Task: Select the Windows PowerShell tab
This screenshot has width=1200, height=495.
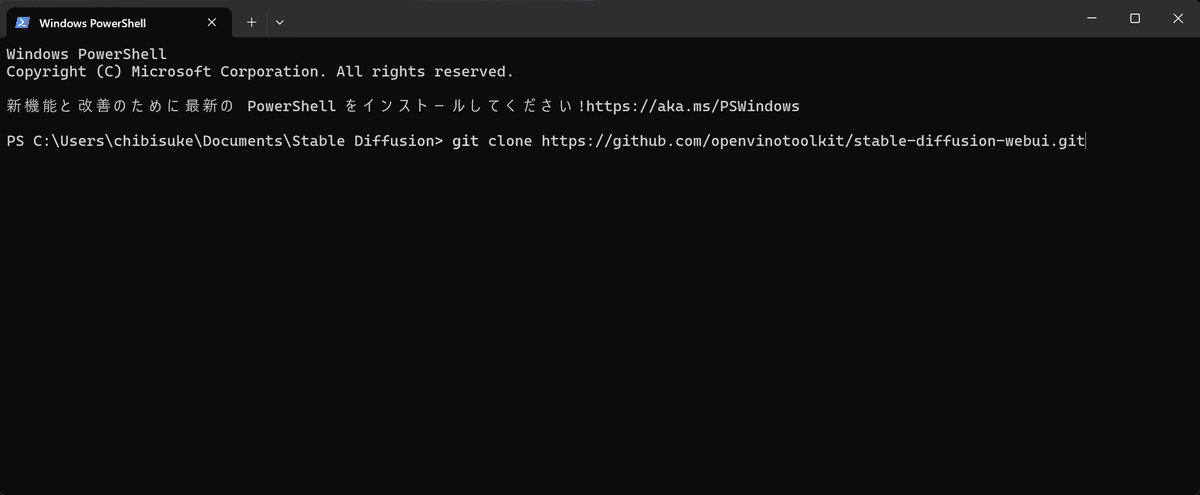Action: coord(116,22)
